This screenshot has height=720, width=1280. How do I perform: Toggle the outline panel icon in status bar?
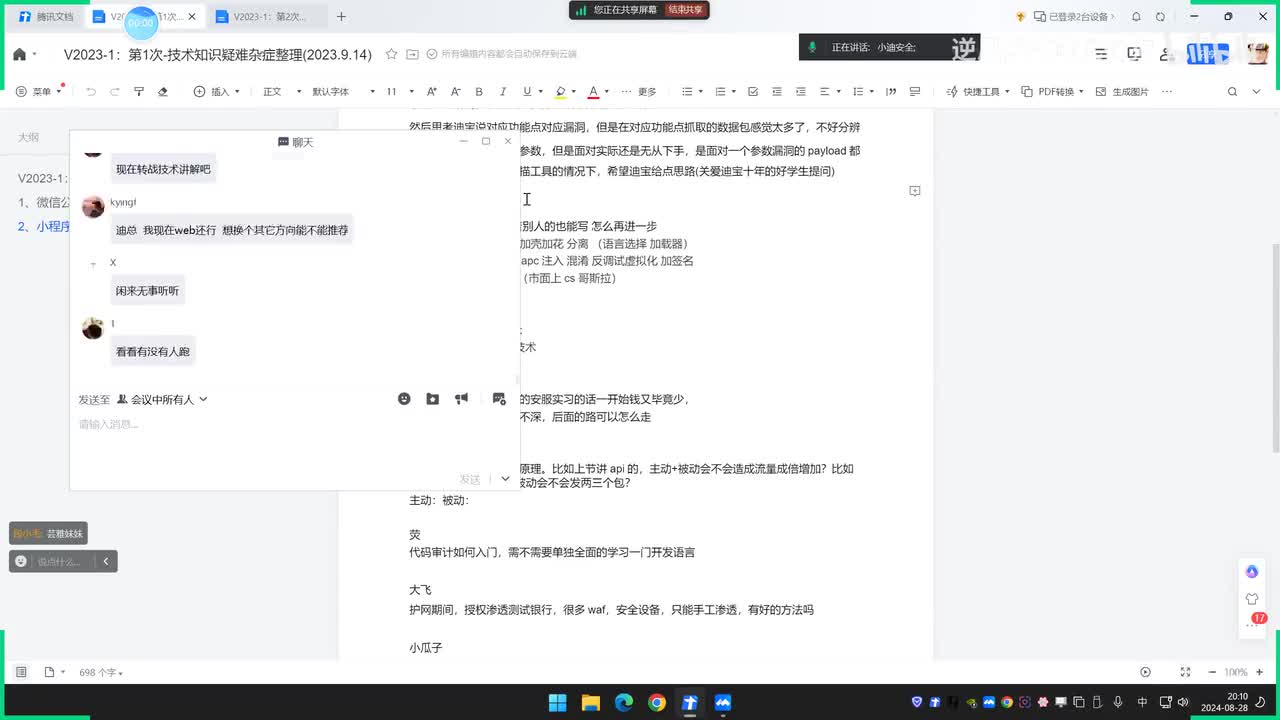point(21,672)
